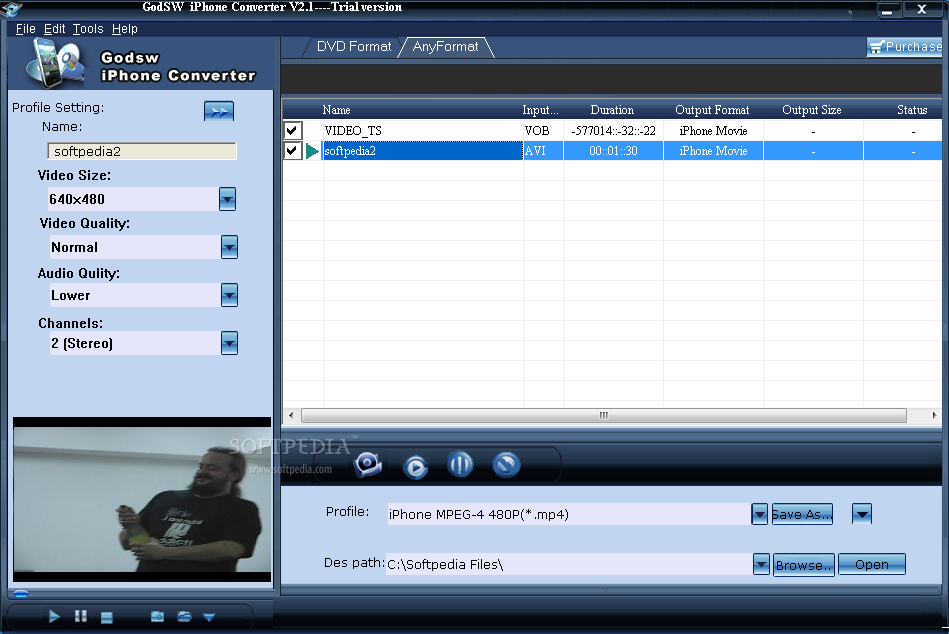Click the Output Size column header

pos(812,110)
